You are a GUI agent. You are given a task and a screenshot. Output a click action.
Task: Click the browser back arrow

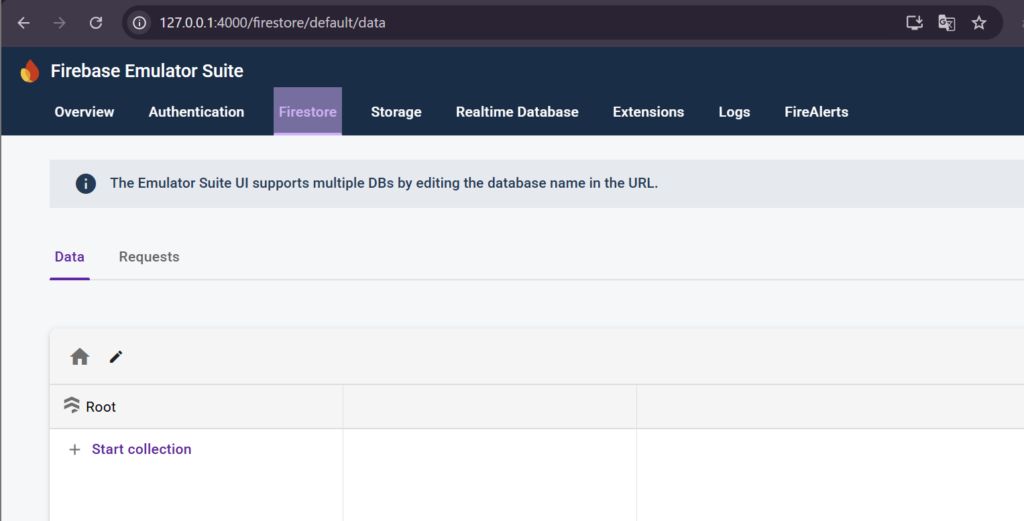24,22
